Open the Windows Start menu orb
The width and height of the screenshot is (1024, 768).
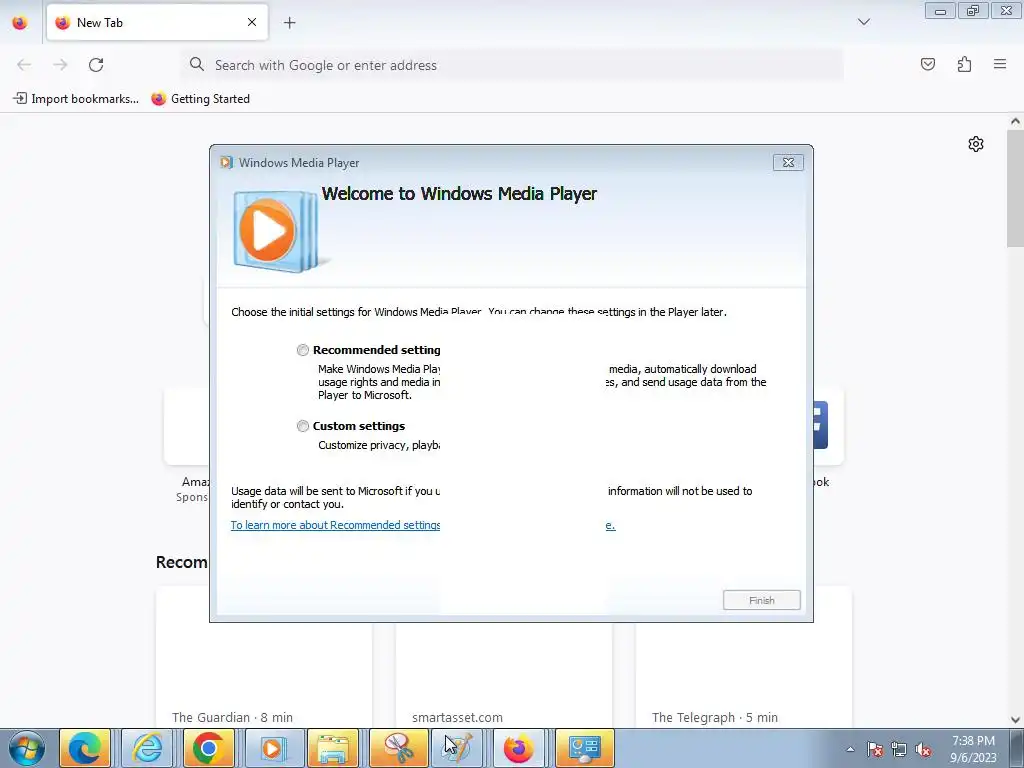[26, 748]
